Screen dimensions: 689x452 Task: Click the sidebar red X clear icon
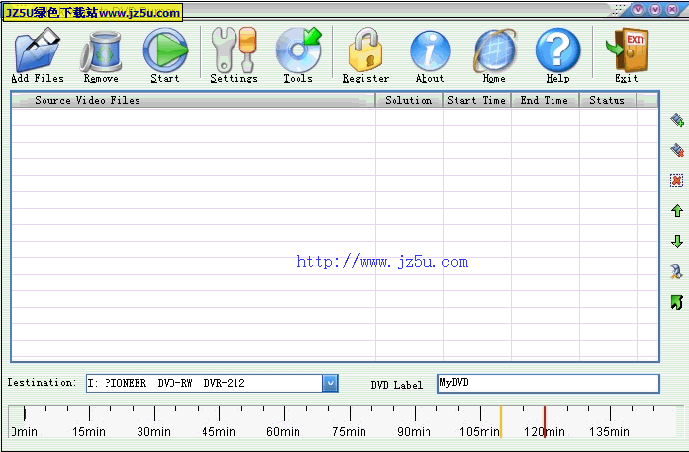tap(677, 181)
